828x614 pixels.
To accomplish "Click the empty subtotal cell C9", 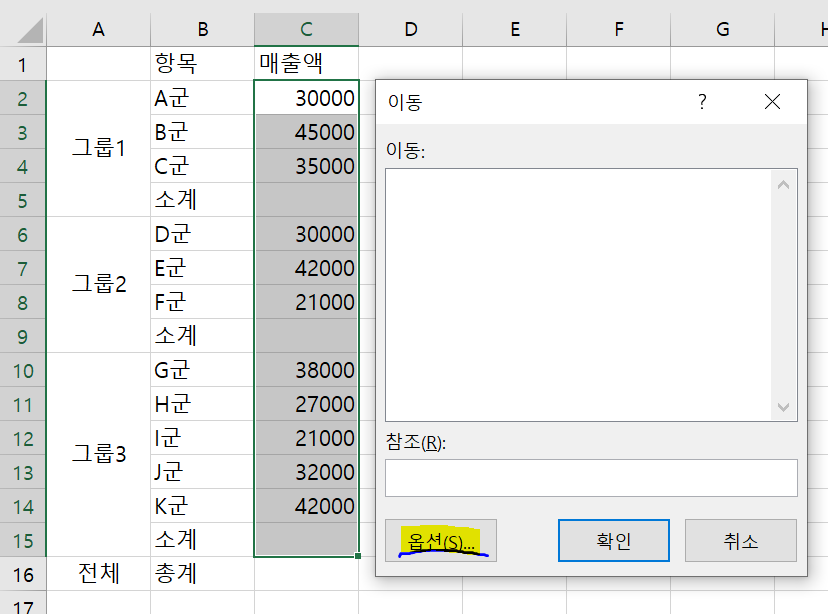I will point(306,336).
